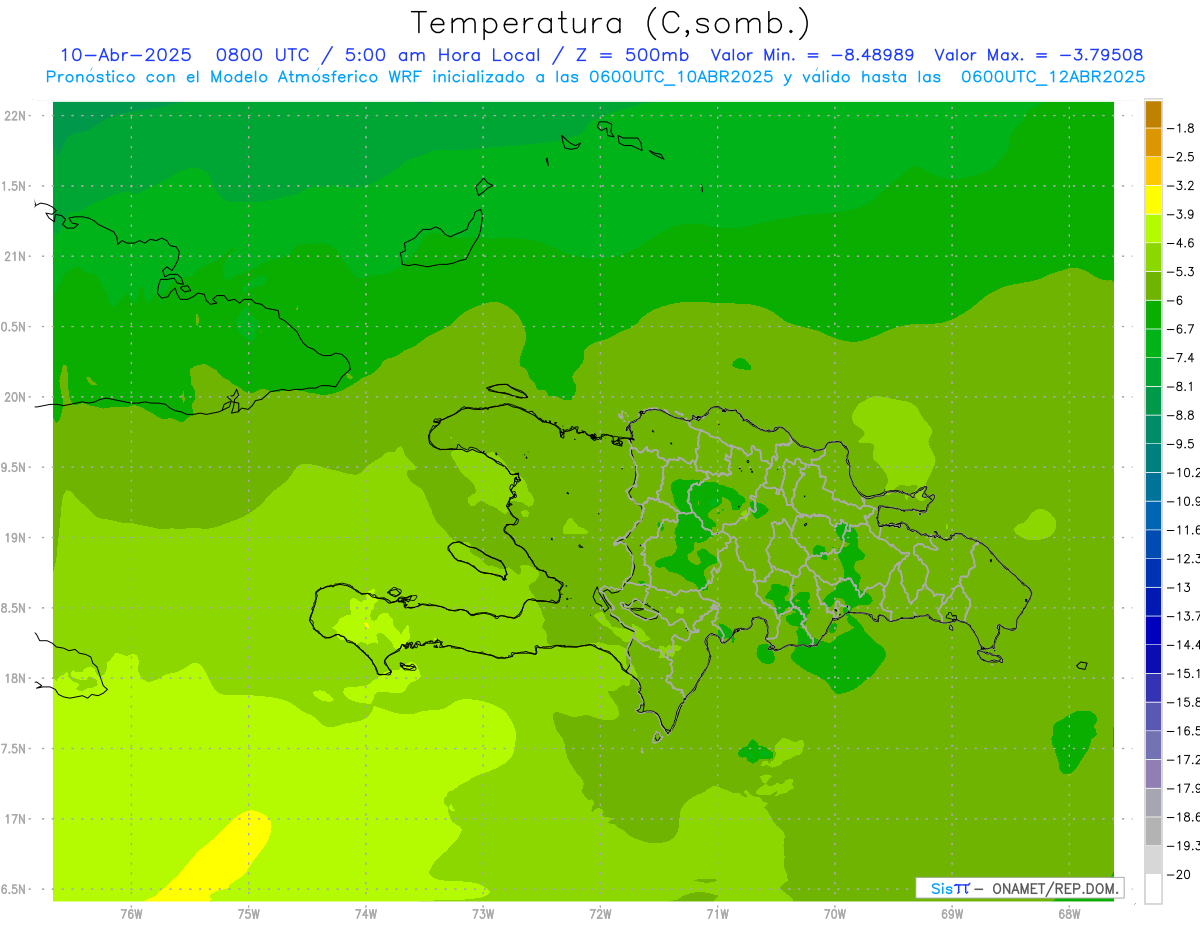Click the yellow legend swatch between -3.2 and -3.9
Screen dimensions: 1200x927
[x=1153, y=200]
